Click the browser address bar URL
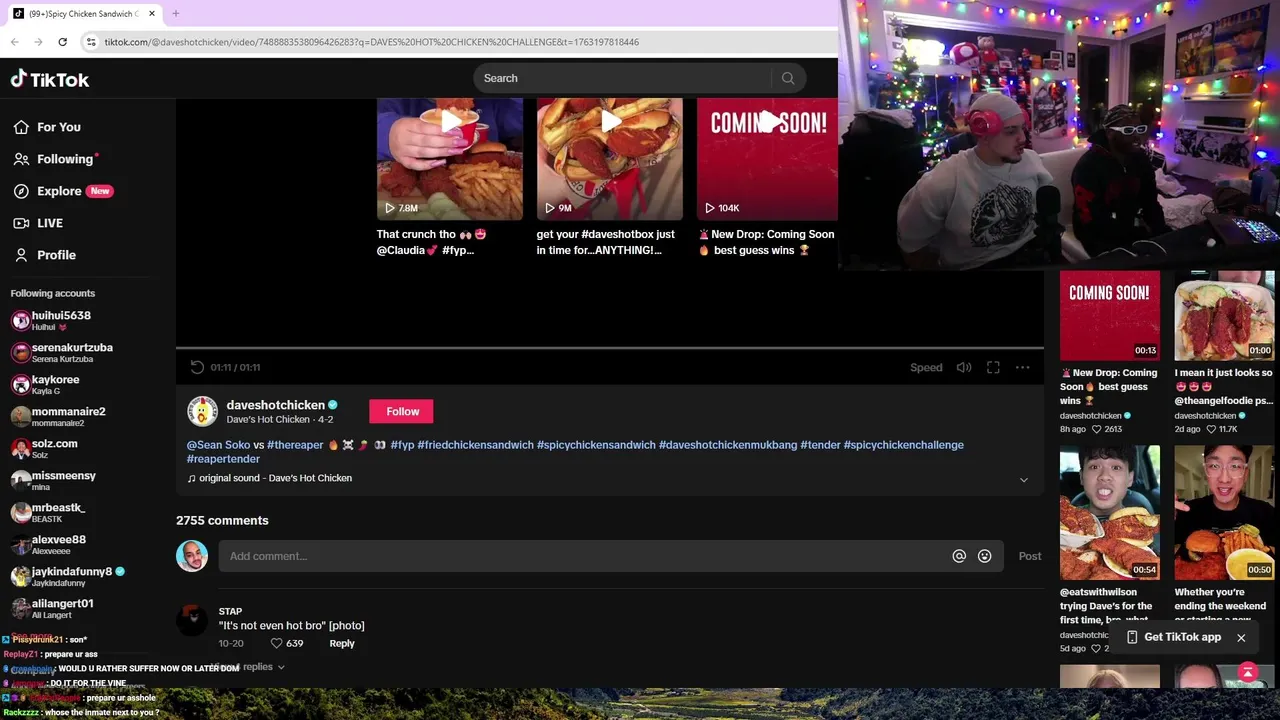Screen dimensions: 1280x720 371,42
